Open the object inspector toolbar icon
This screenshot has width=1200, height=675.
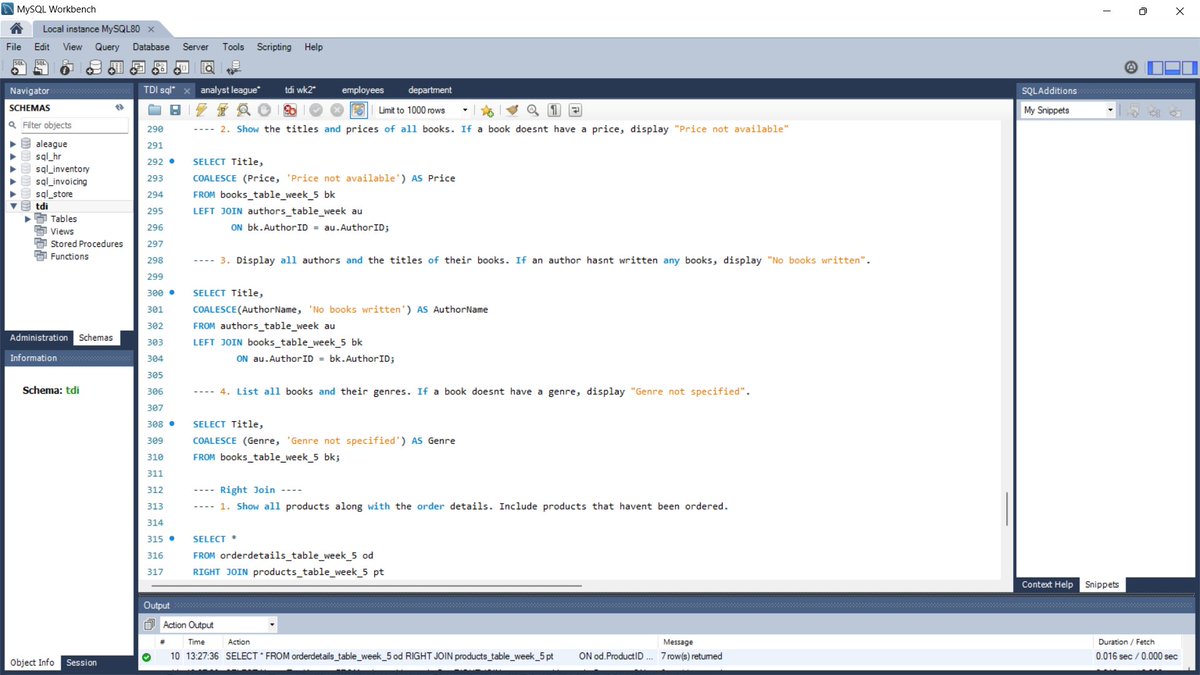(x=66, y=68)
